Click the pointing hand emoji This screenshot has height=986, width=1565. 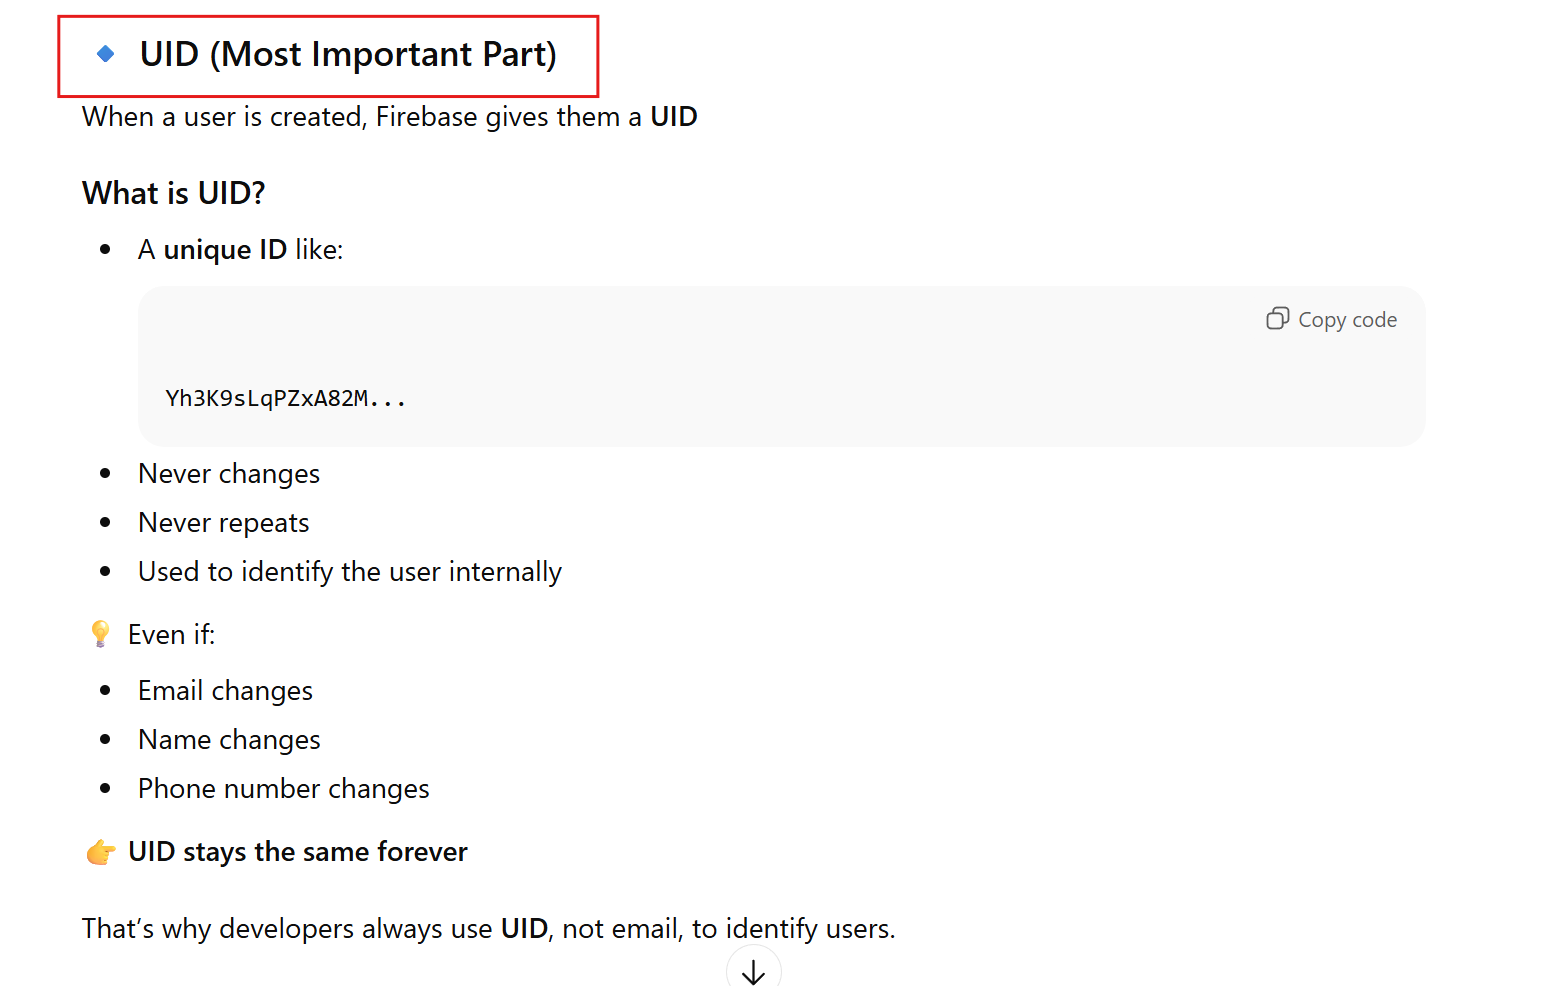[x=101, y=852]
